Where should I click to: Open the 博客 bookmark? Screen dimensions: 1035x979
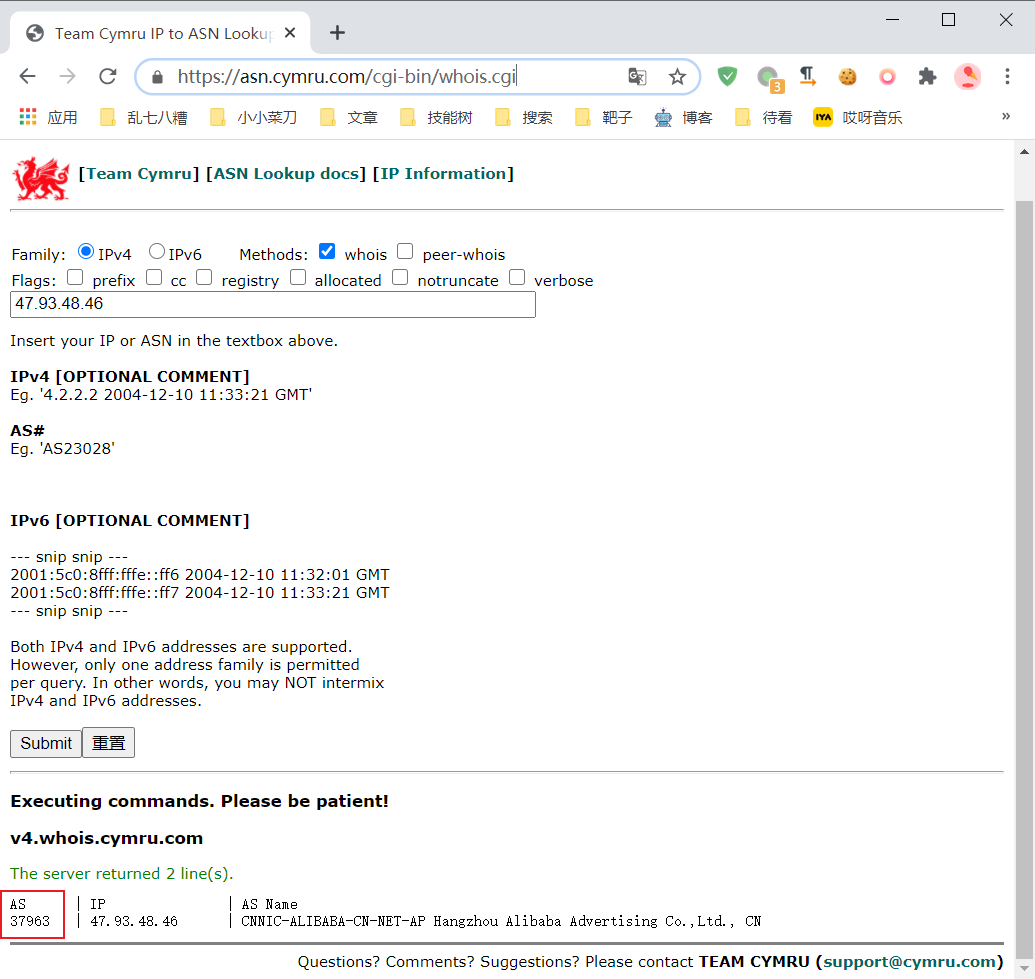(683, 118)
